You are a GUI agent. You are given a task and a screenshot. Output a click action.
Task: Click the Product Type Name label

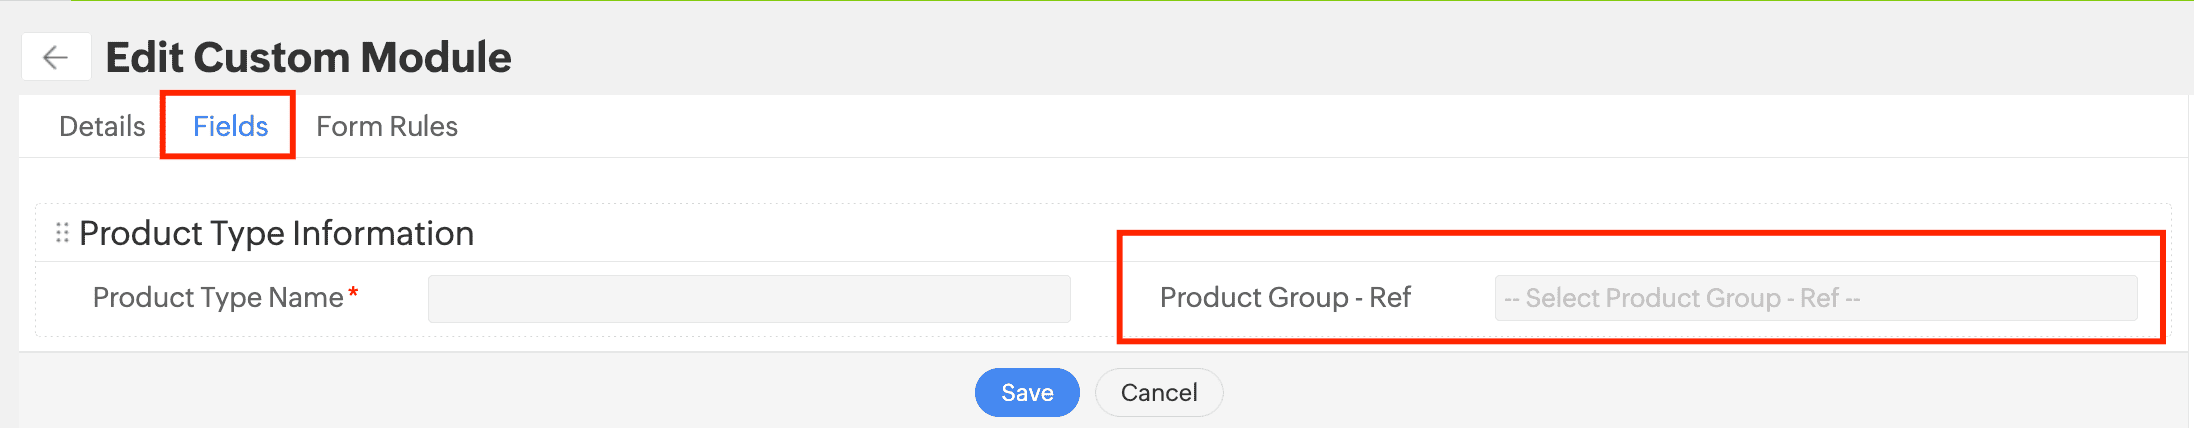coord(218,298)
